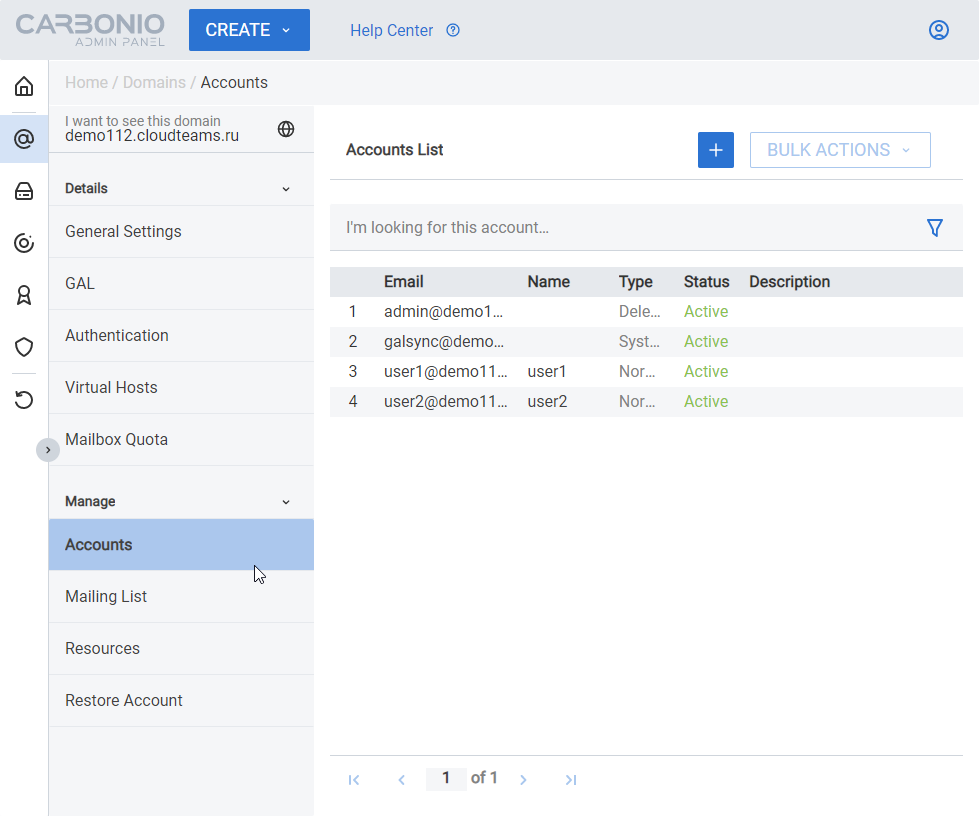Collapse the Manage section

click(x=286, y=502)
